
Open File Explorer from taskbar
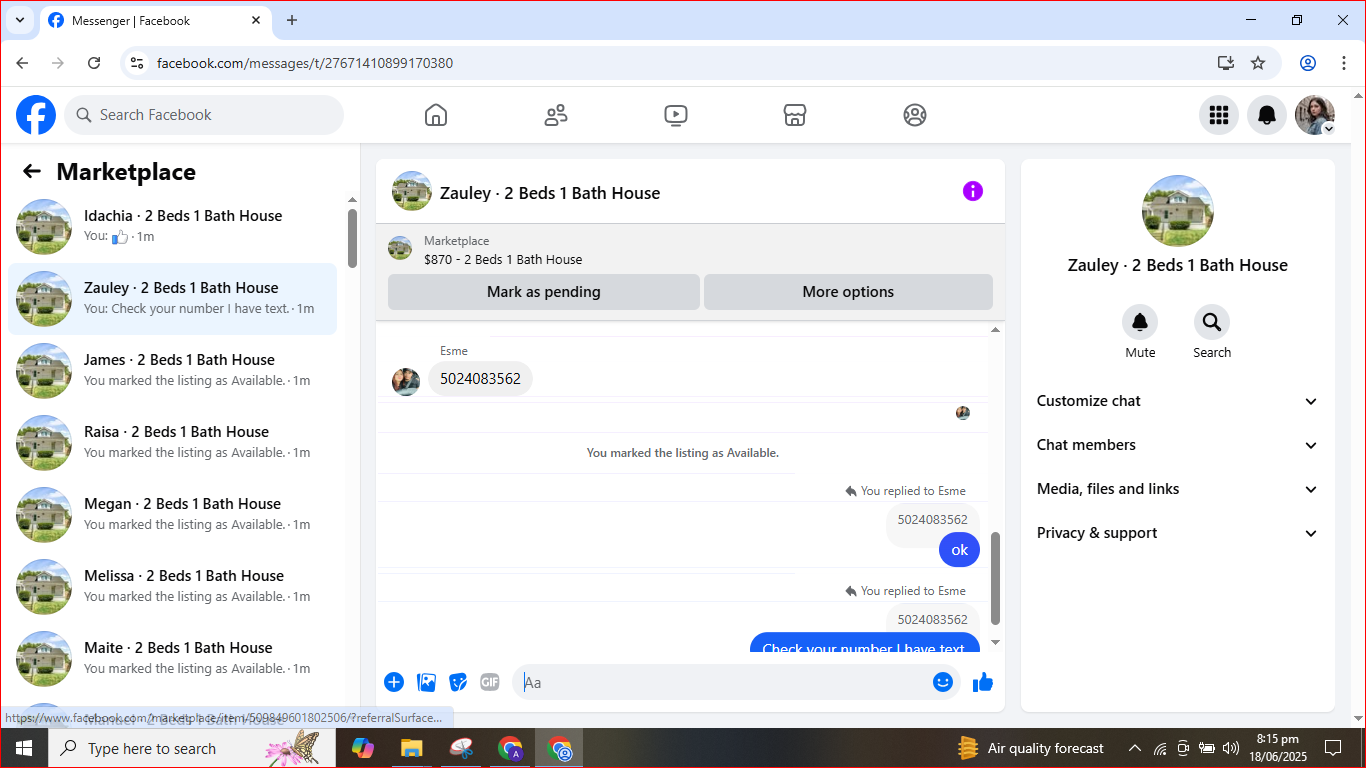pyautogui.click(x=411, y=748)
